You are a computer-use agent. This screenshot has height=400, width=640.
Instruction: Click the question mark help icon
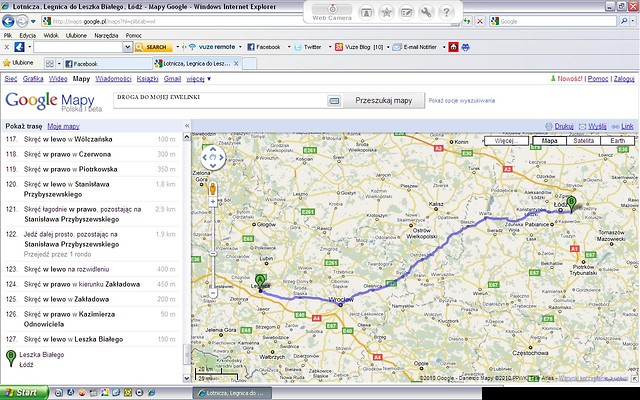coord(446,12)
